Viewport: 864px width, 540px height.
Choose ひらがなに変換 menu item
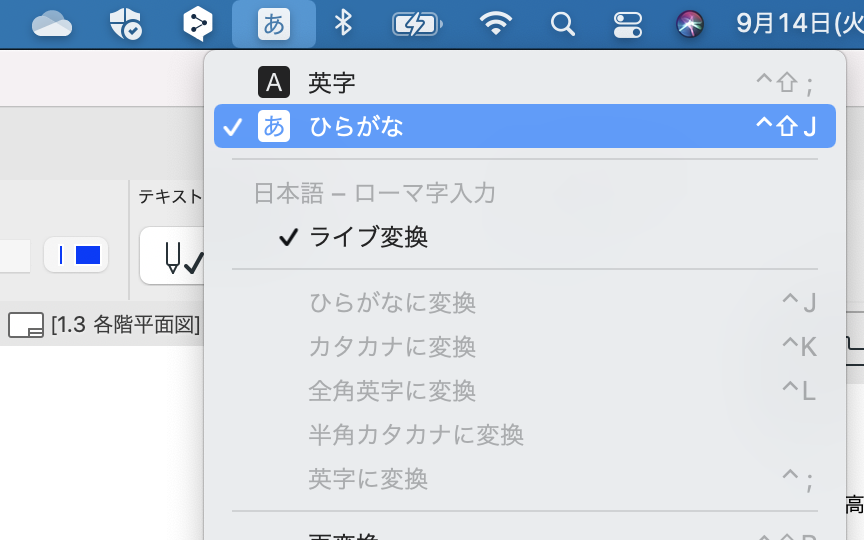pos(525,303)
